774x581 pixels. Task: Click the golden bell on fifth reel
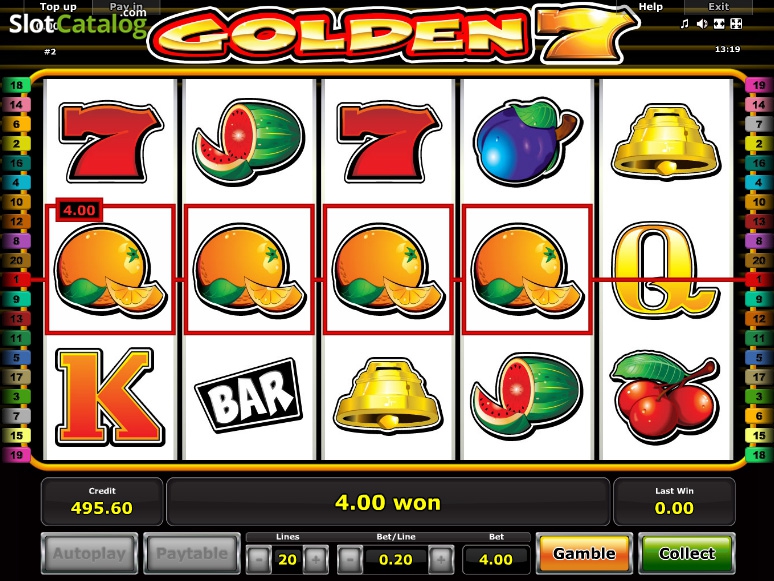[665, 141]
